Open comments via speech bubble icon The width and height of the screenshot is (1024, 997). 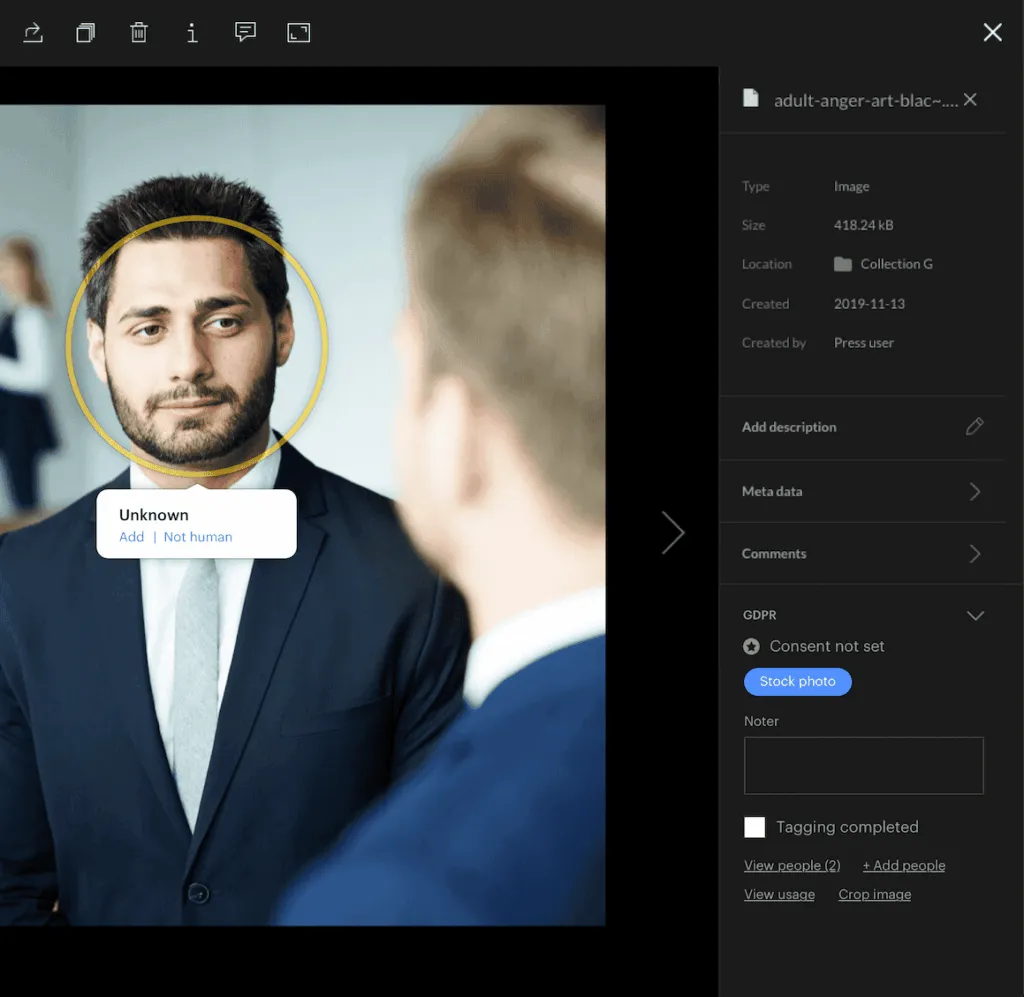(245, 32)
